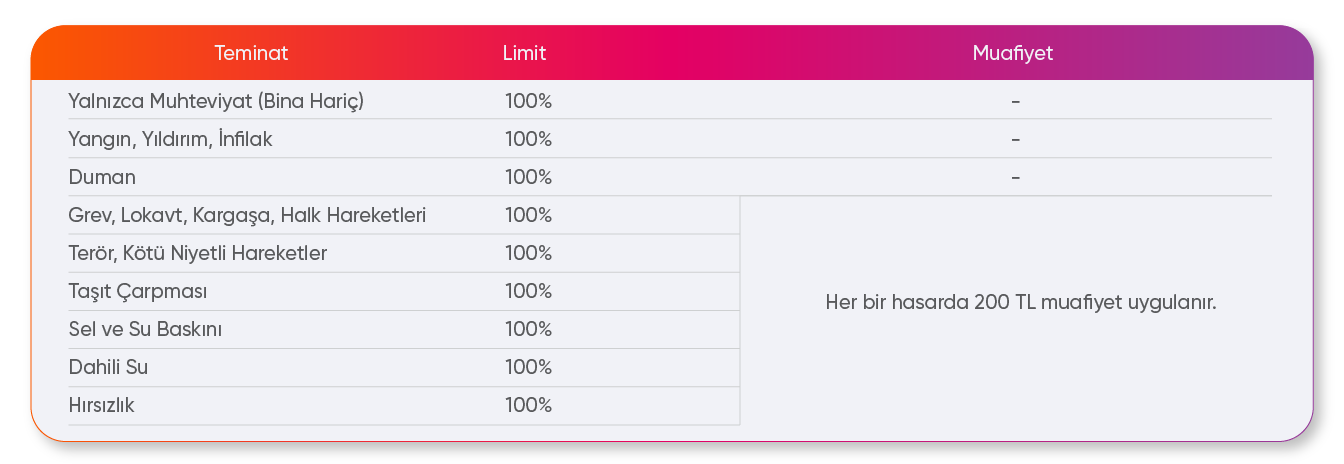Select the Yangın, Yıldırım, İnfilak row label
This screenshot has width=1344, height=464.
pos(170,139)
